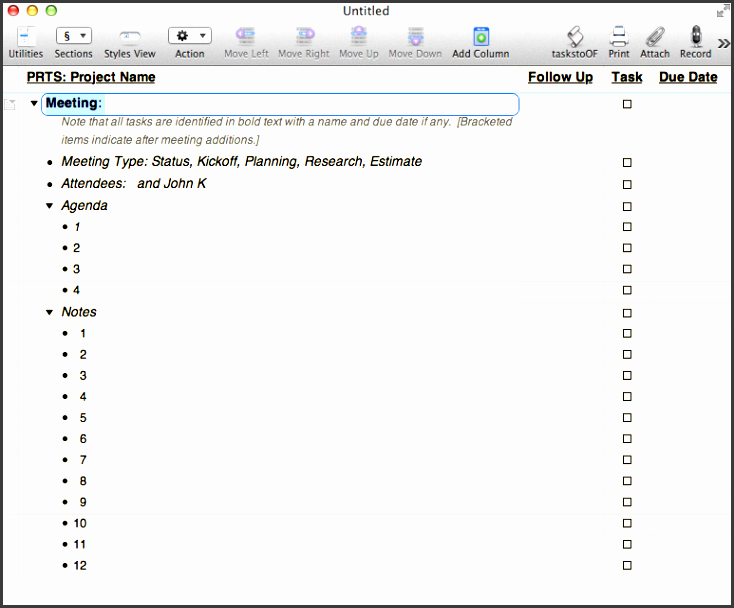Click the Move Down toolbar icon
Viewport: 734px width, 608px height.
[415, 36]
